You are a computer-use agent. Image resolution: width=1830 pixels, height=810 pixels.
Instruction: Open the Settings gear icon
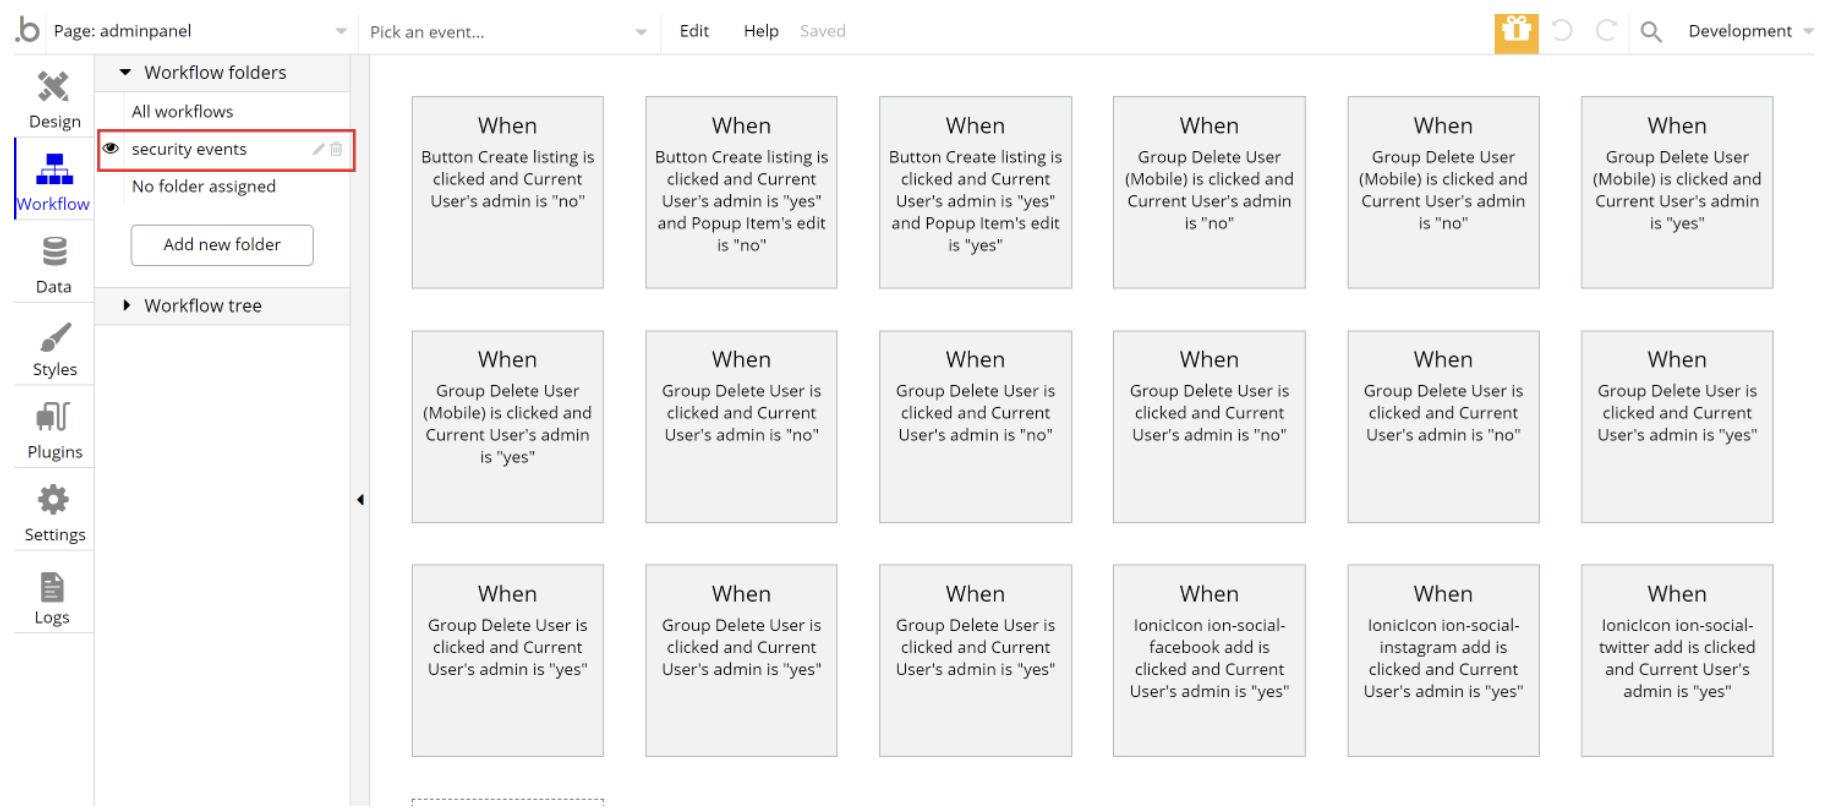click(x=54, y=500)
